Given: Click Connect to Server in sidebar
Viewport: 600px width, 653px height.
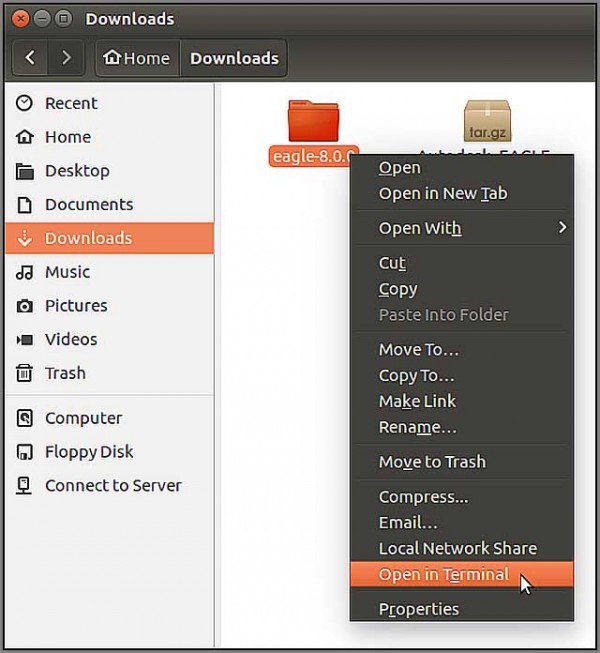Looking at the screenshot, I should coord(112,486).
